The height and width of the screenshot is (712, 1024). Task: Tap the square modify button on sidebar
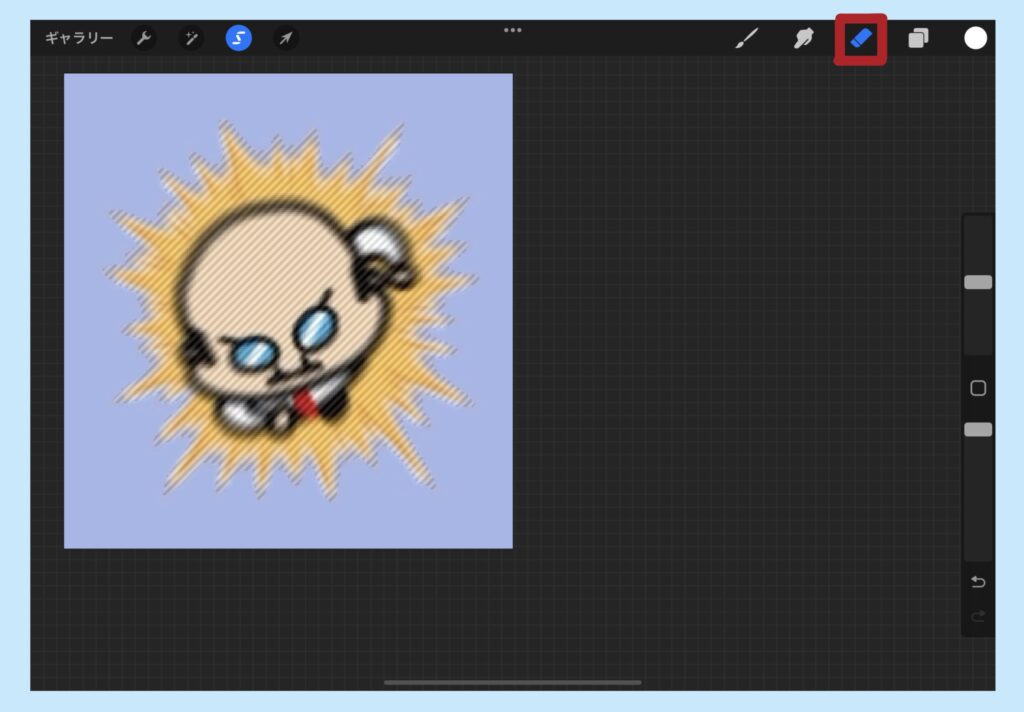(x=978, y=389)
